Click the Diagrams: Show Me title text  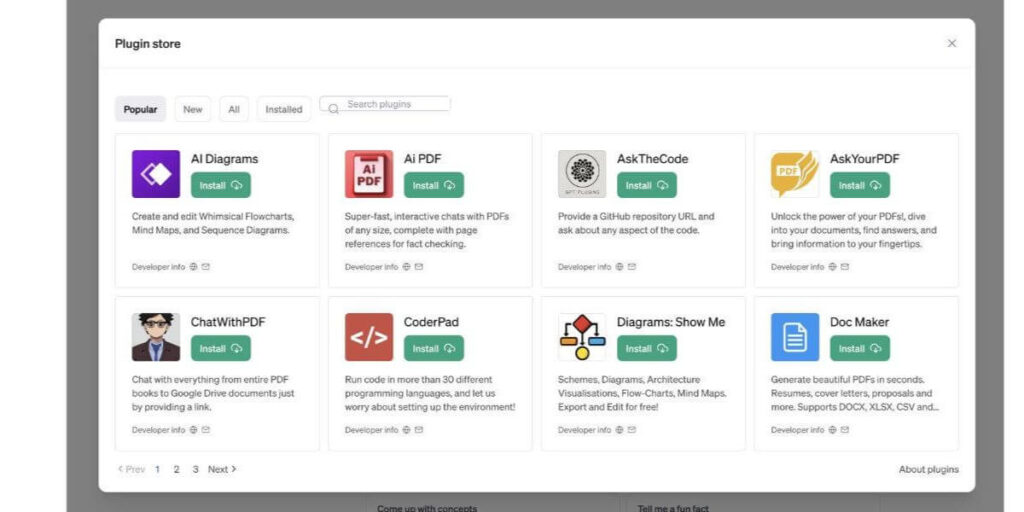click(671, 322)
